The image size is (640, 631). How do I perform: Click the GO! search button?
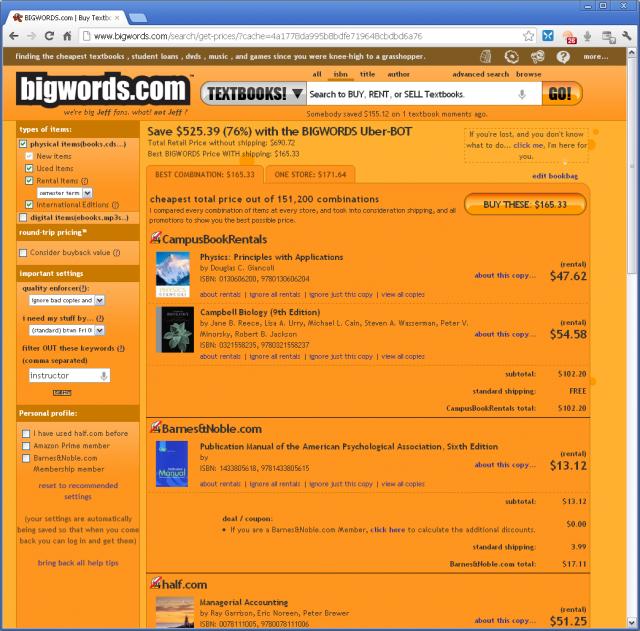[x=562, y=94]
